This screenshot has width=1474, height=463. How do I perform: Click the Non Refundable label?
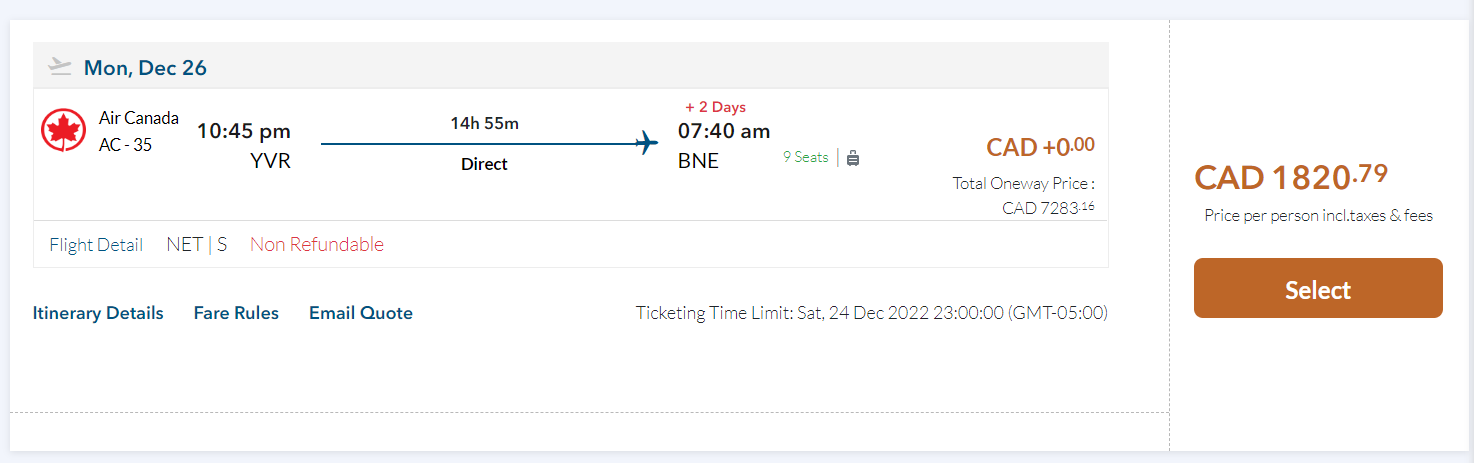[317, 244]
